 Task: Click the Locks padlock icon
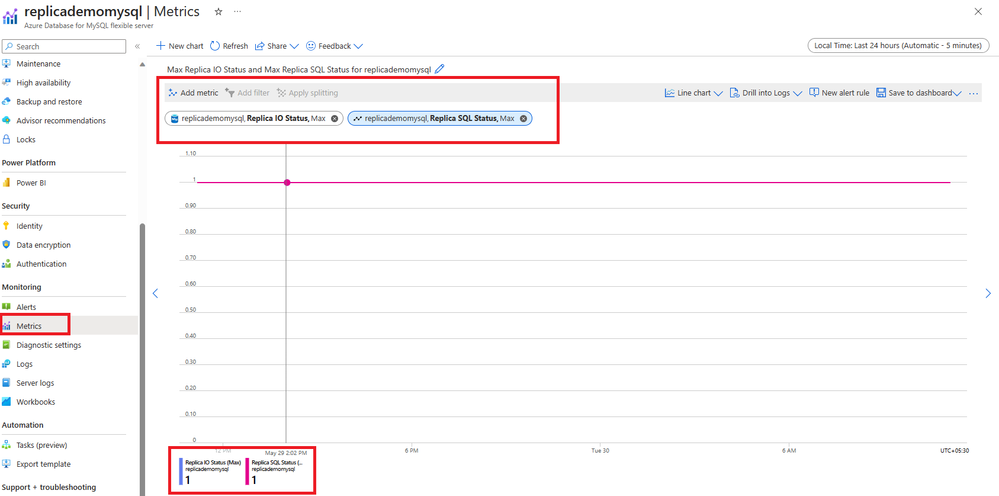click(6, 139)
